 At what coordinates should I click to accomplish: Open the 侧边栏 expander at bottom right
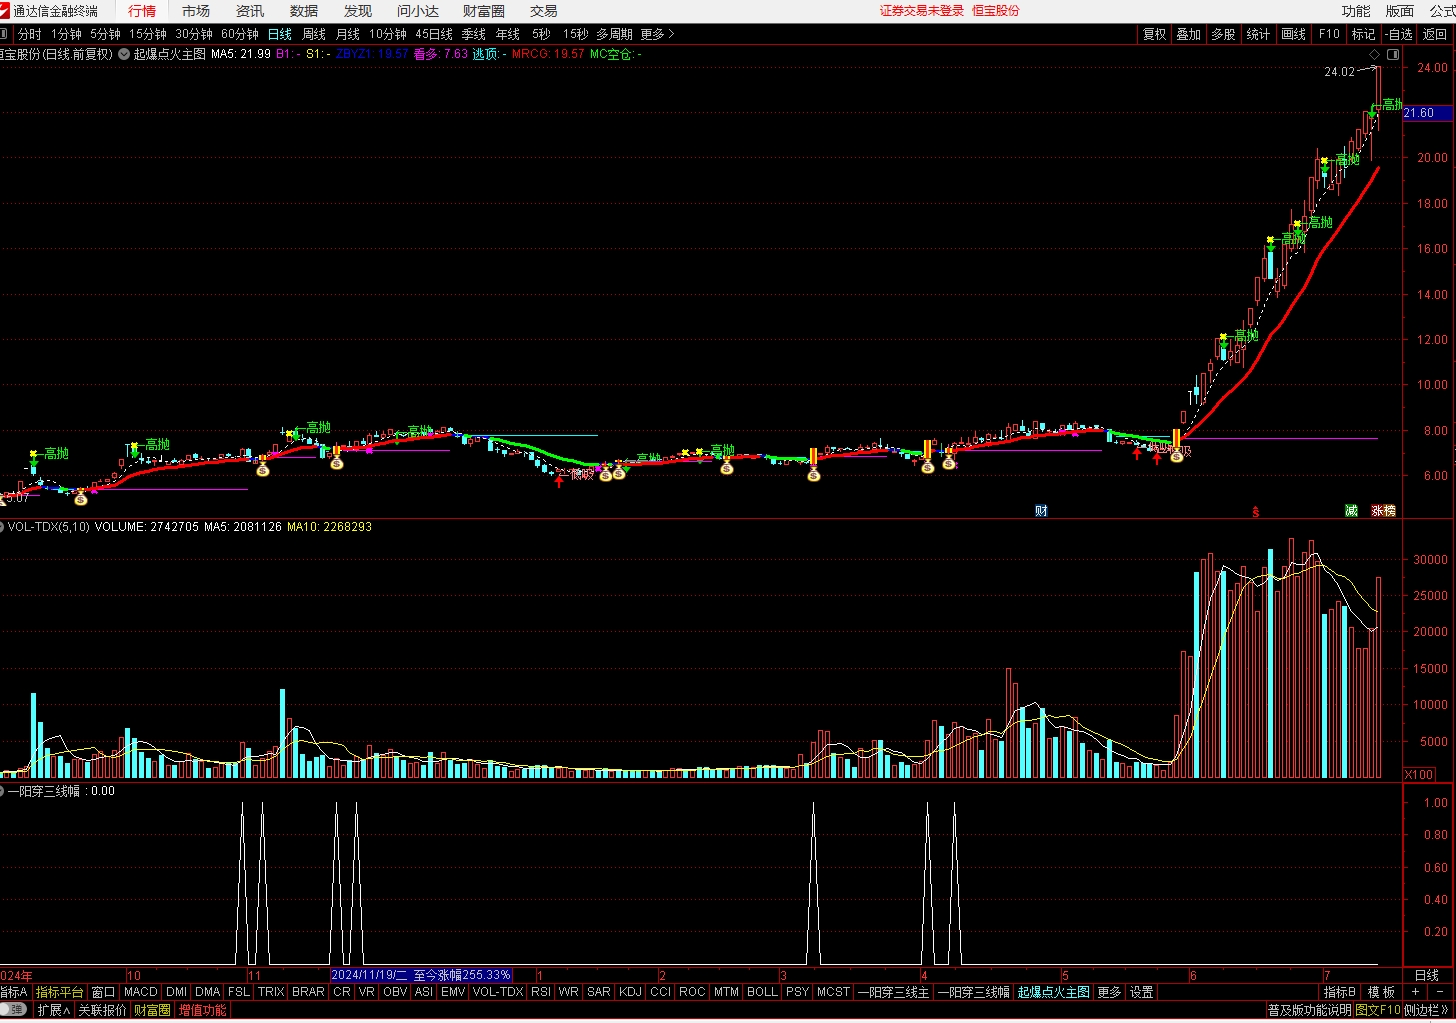(1429, 1010)
